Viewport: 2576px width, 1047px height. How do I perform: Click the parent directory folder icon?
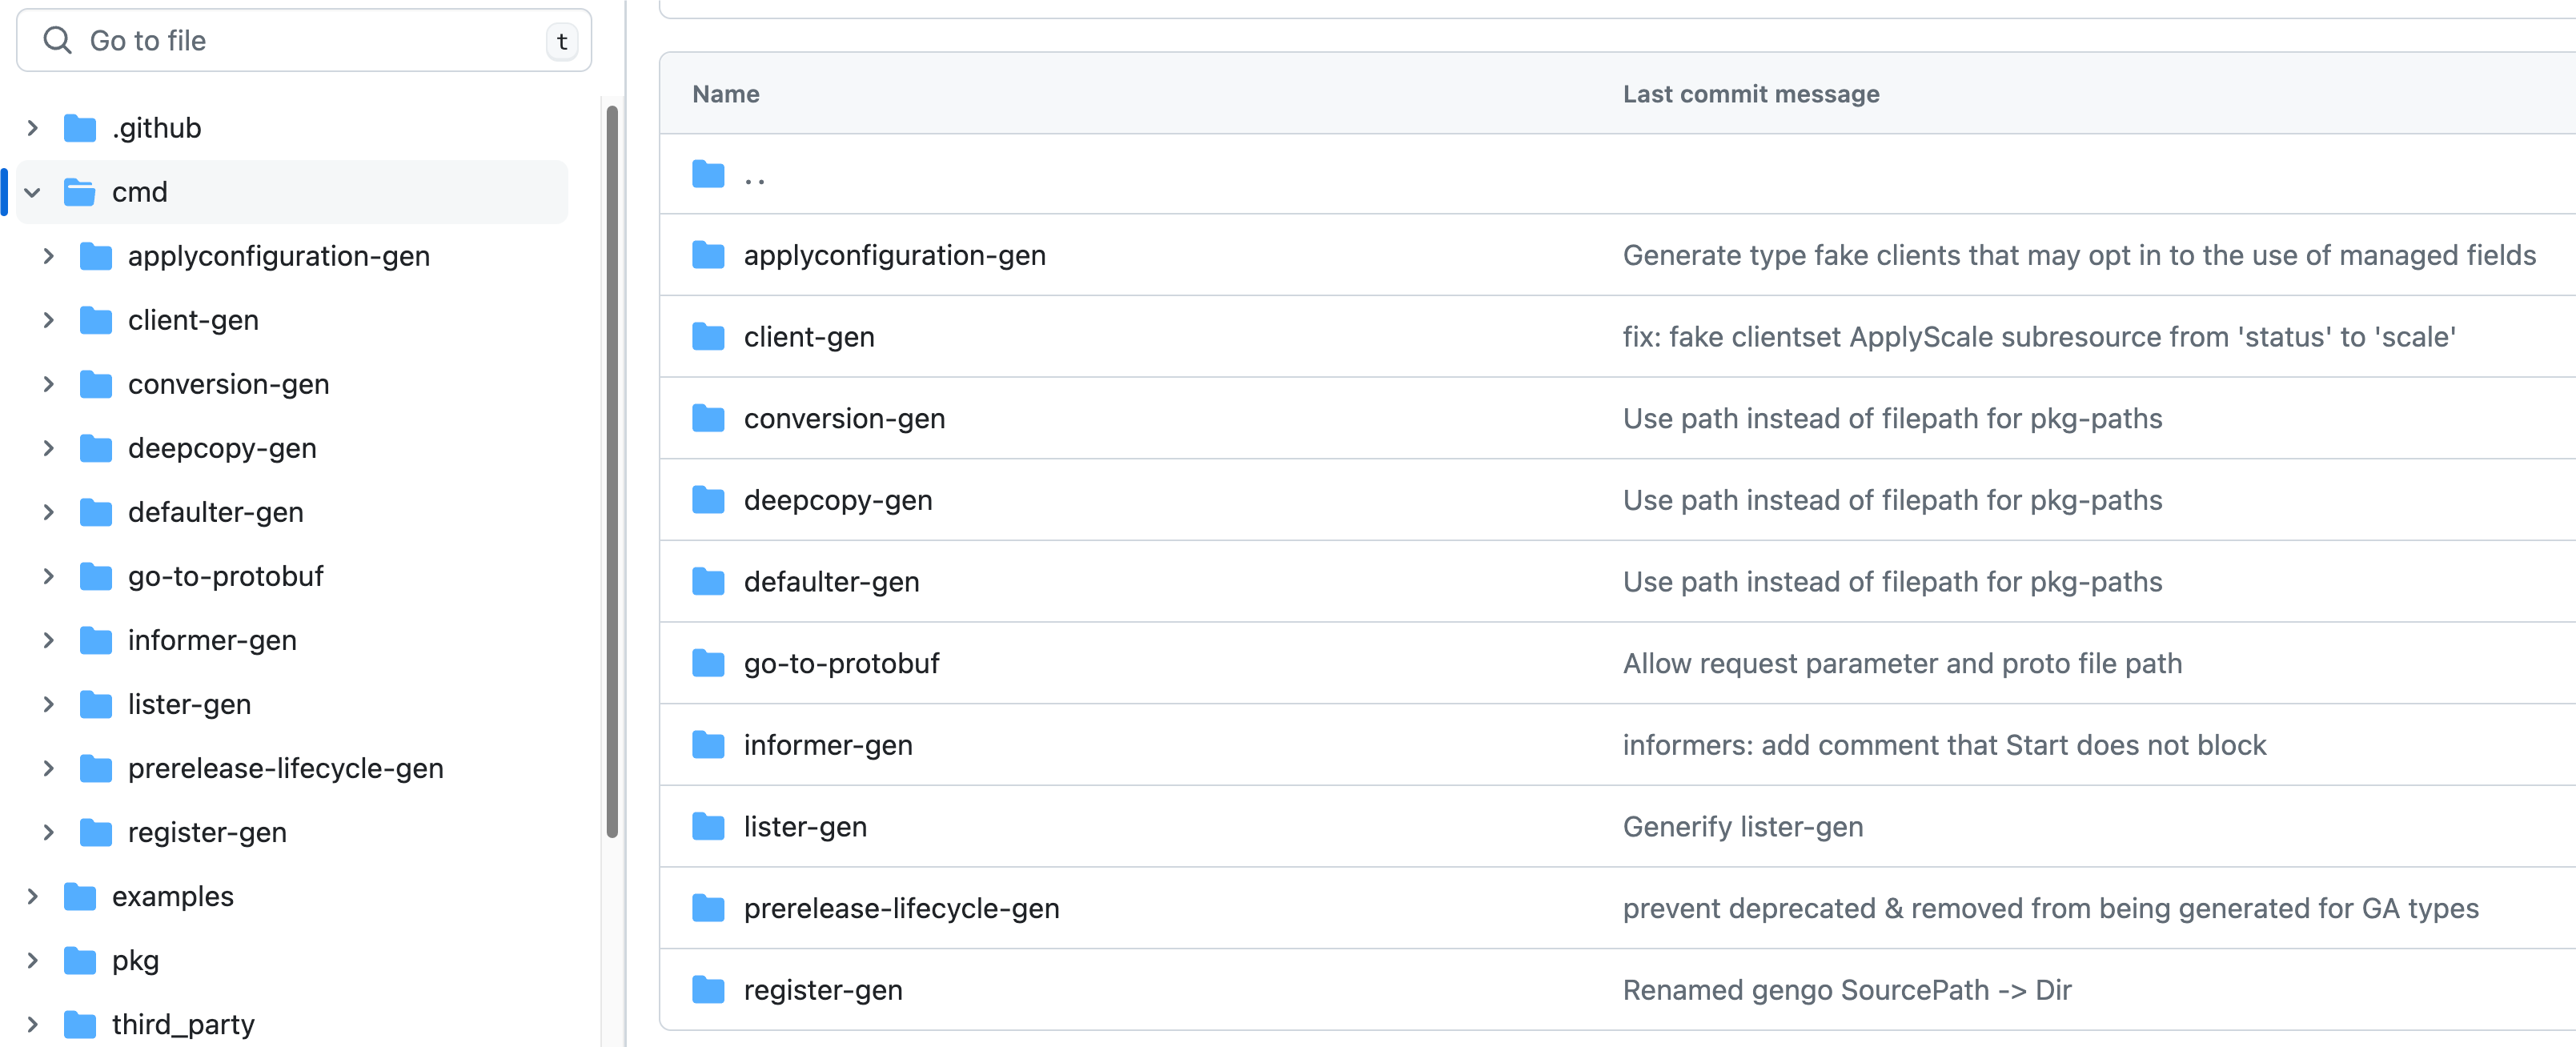click(708, 175)
